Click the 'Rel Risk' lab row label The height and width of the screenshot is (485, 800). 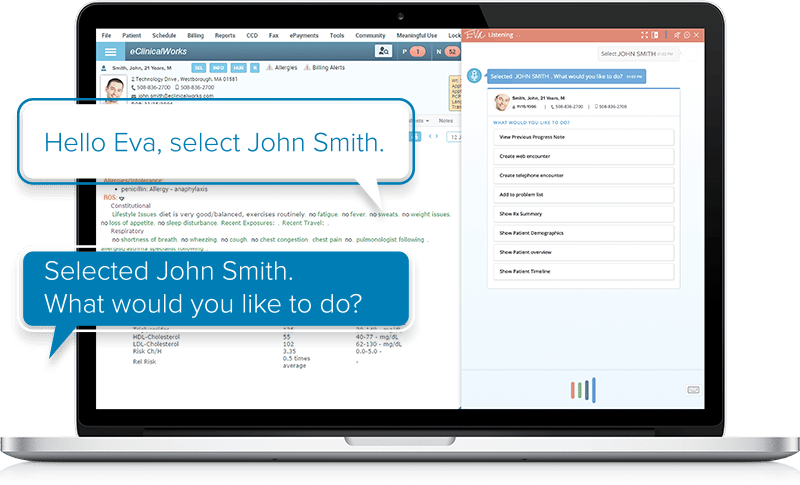pyautogui.click(x=144, y=362)
